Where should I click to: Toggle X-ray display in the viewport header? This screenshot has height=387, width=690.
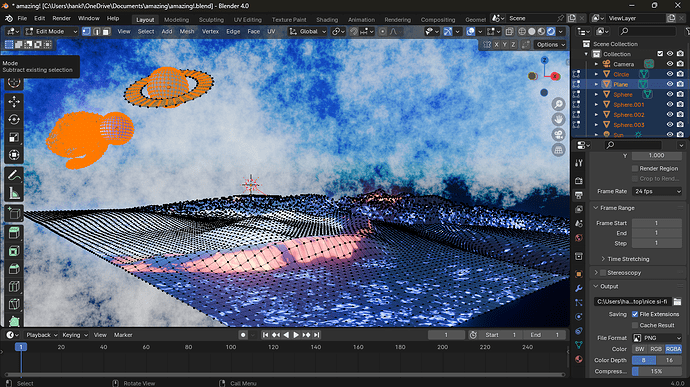(509, 31)
